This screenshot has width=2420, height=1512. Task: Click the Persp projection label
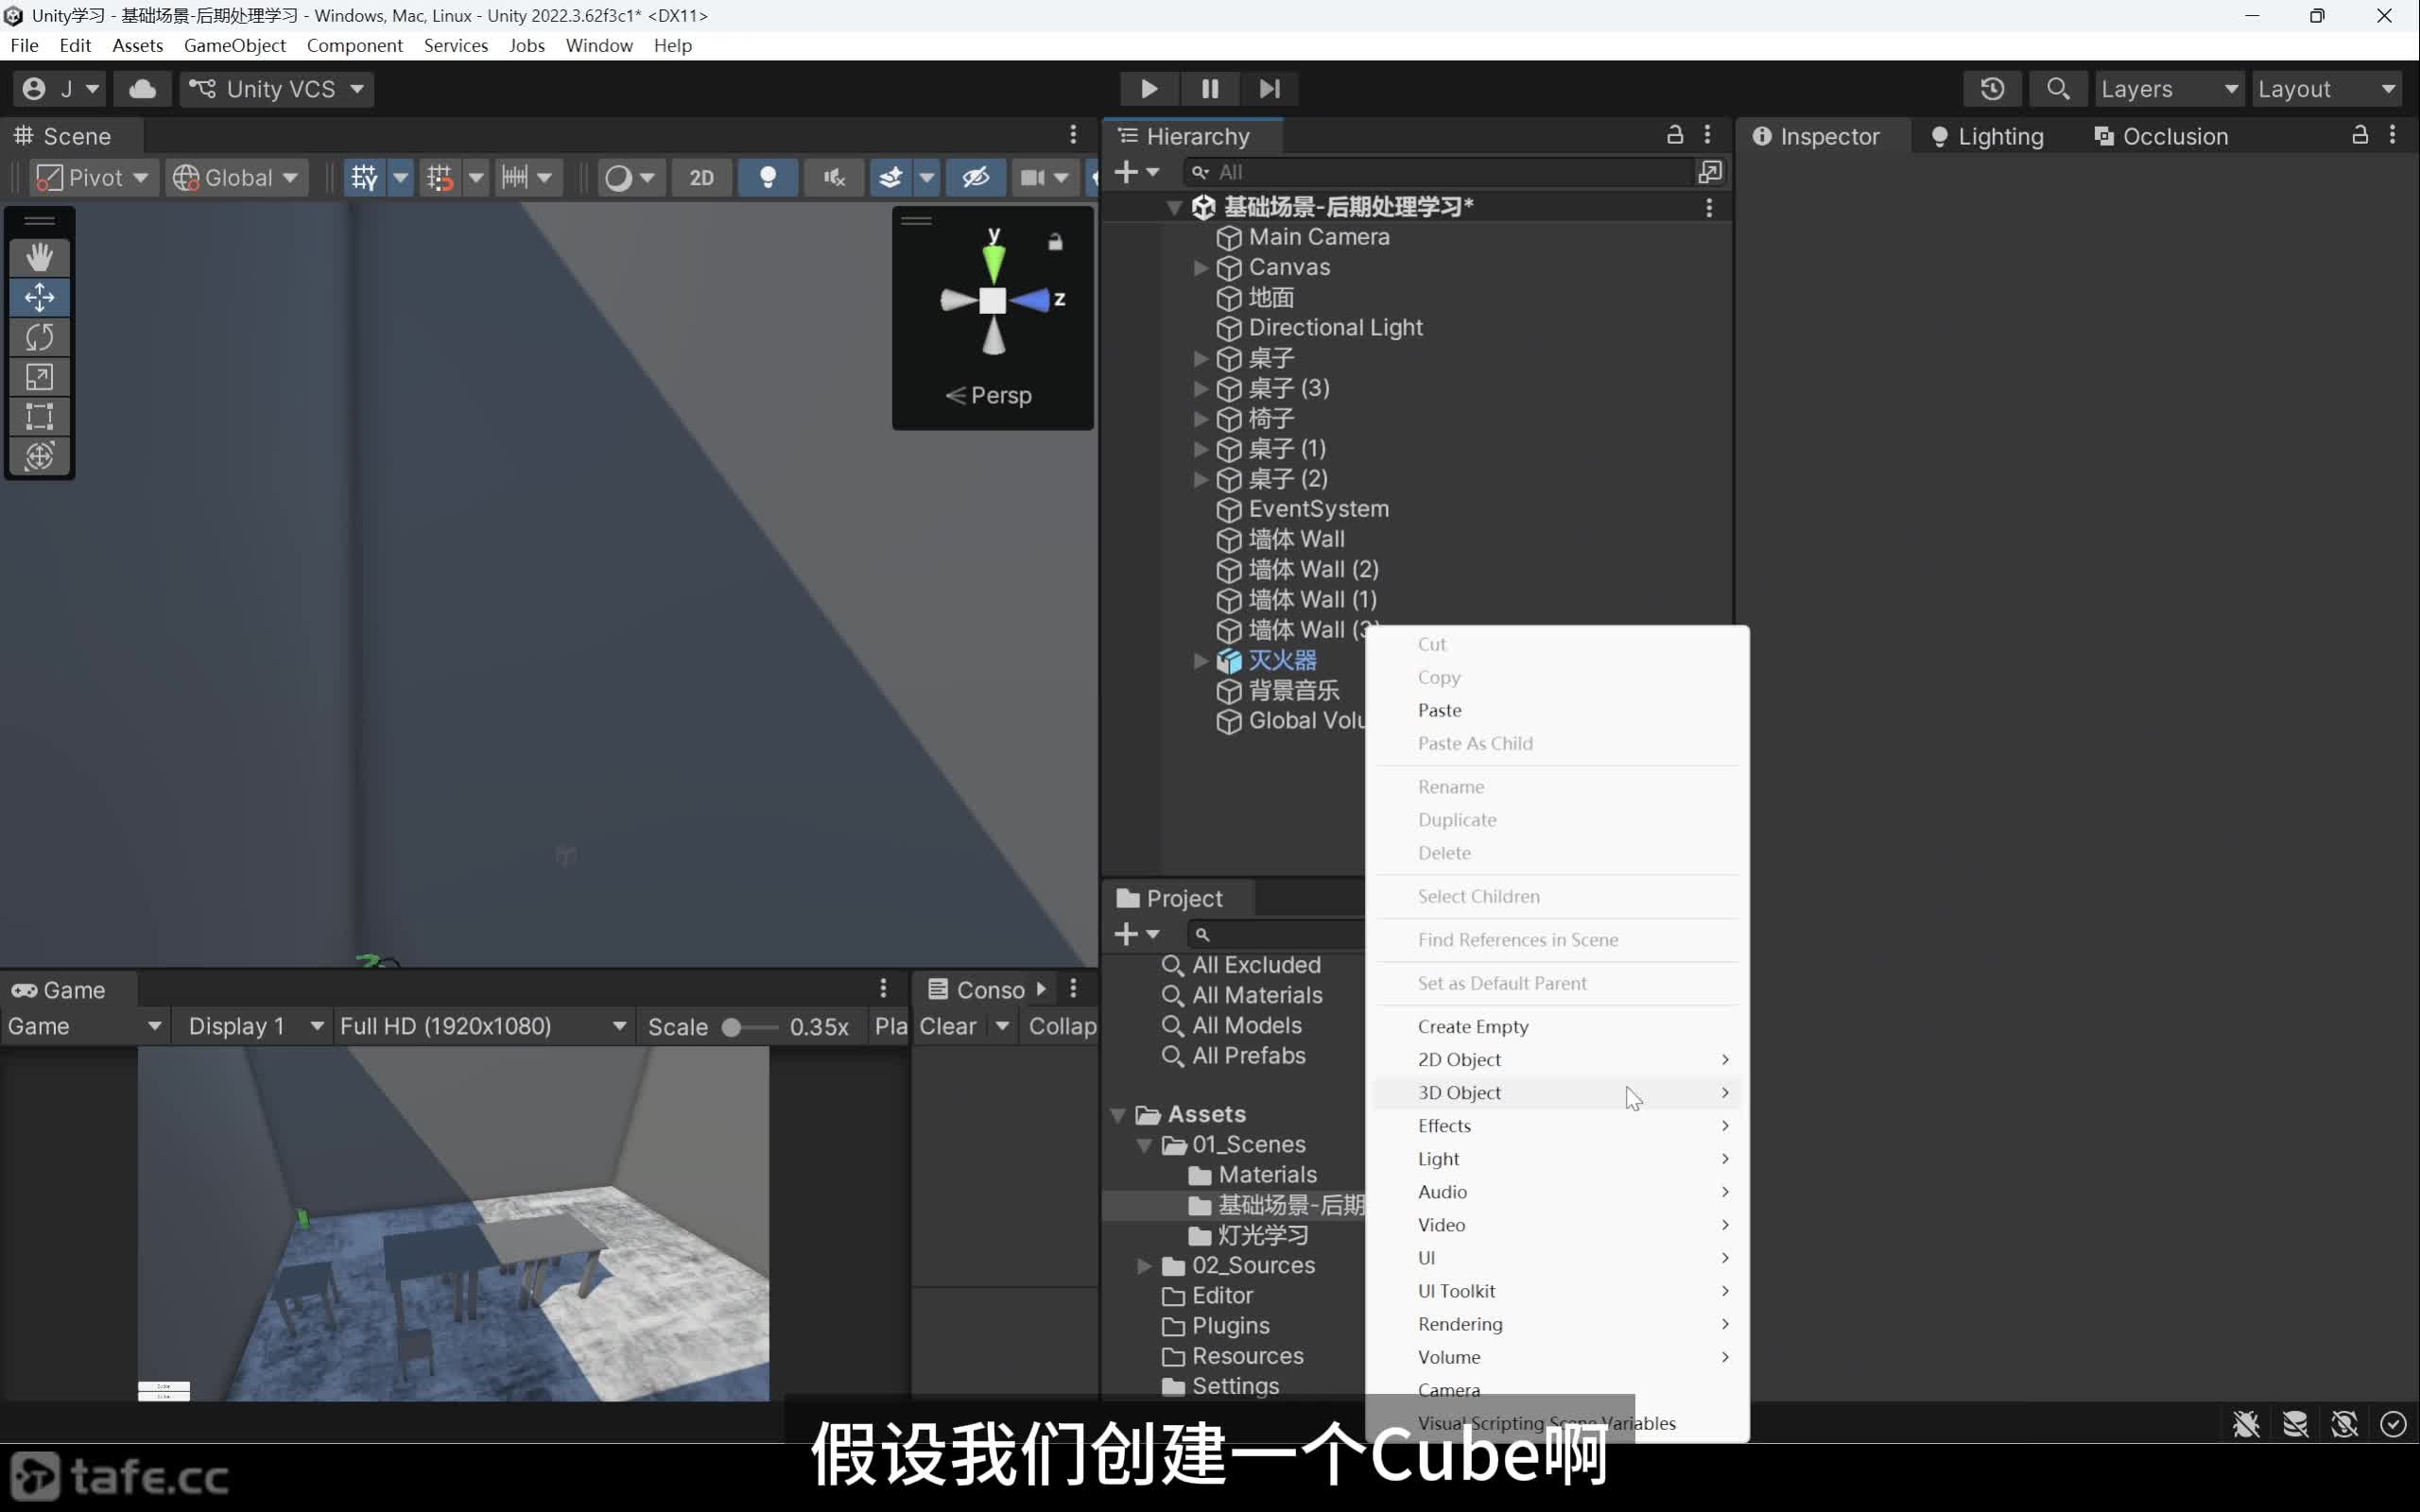[x=988, y=395]
